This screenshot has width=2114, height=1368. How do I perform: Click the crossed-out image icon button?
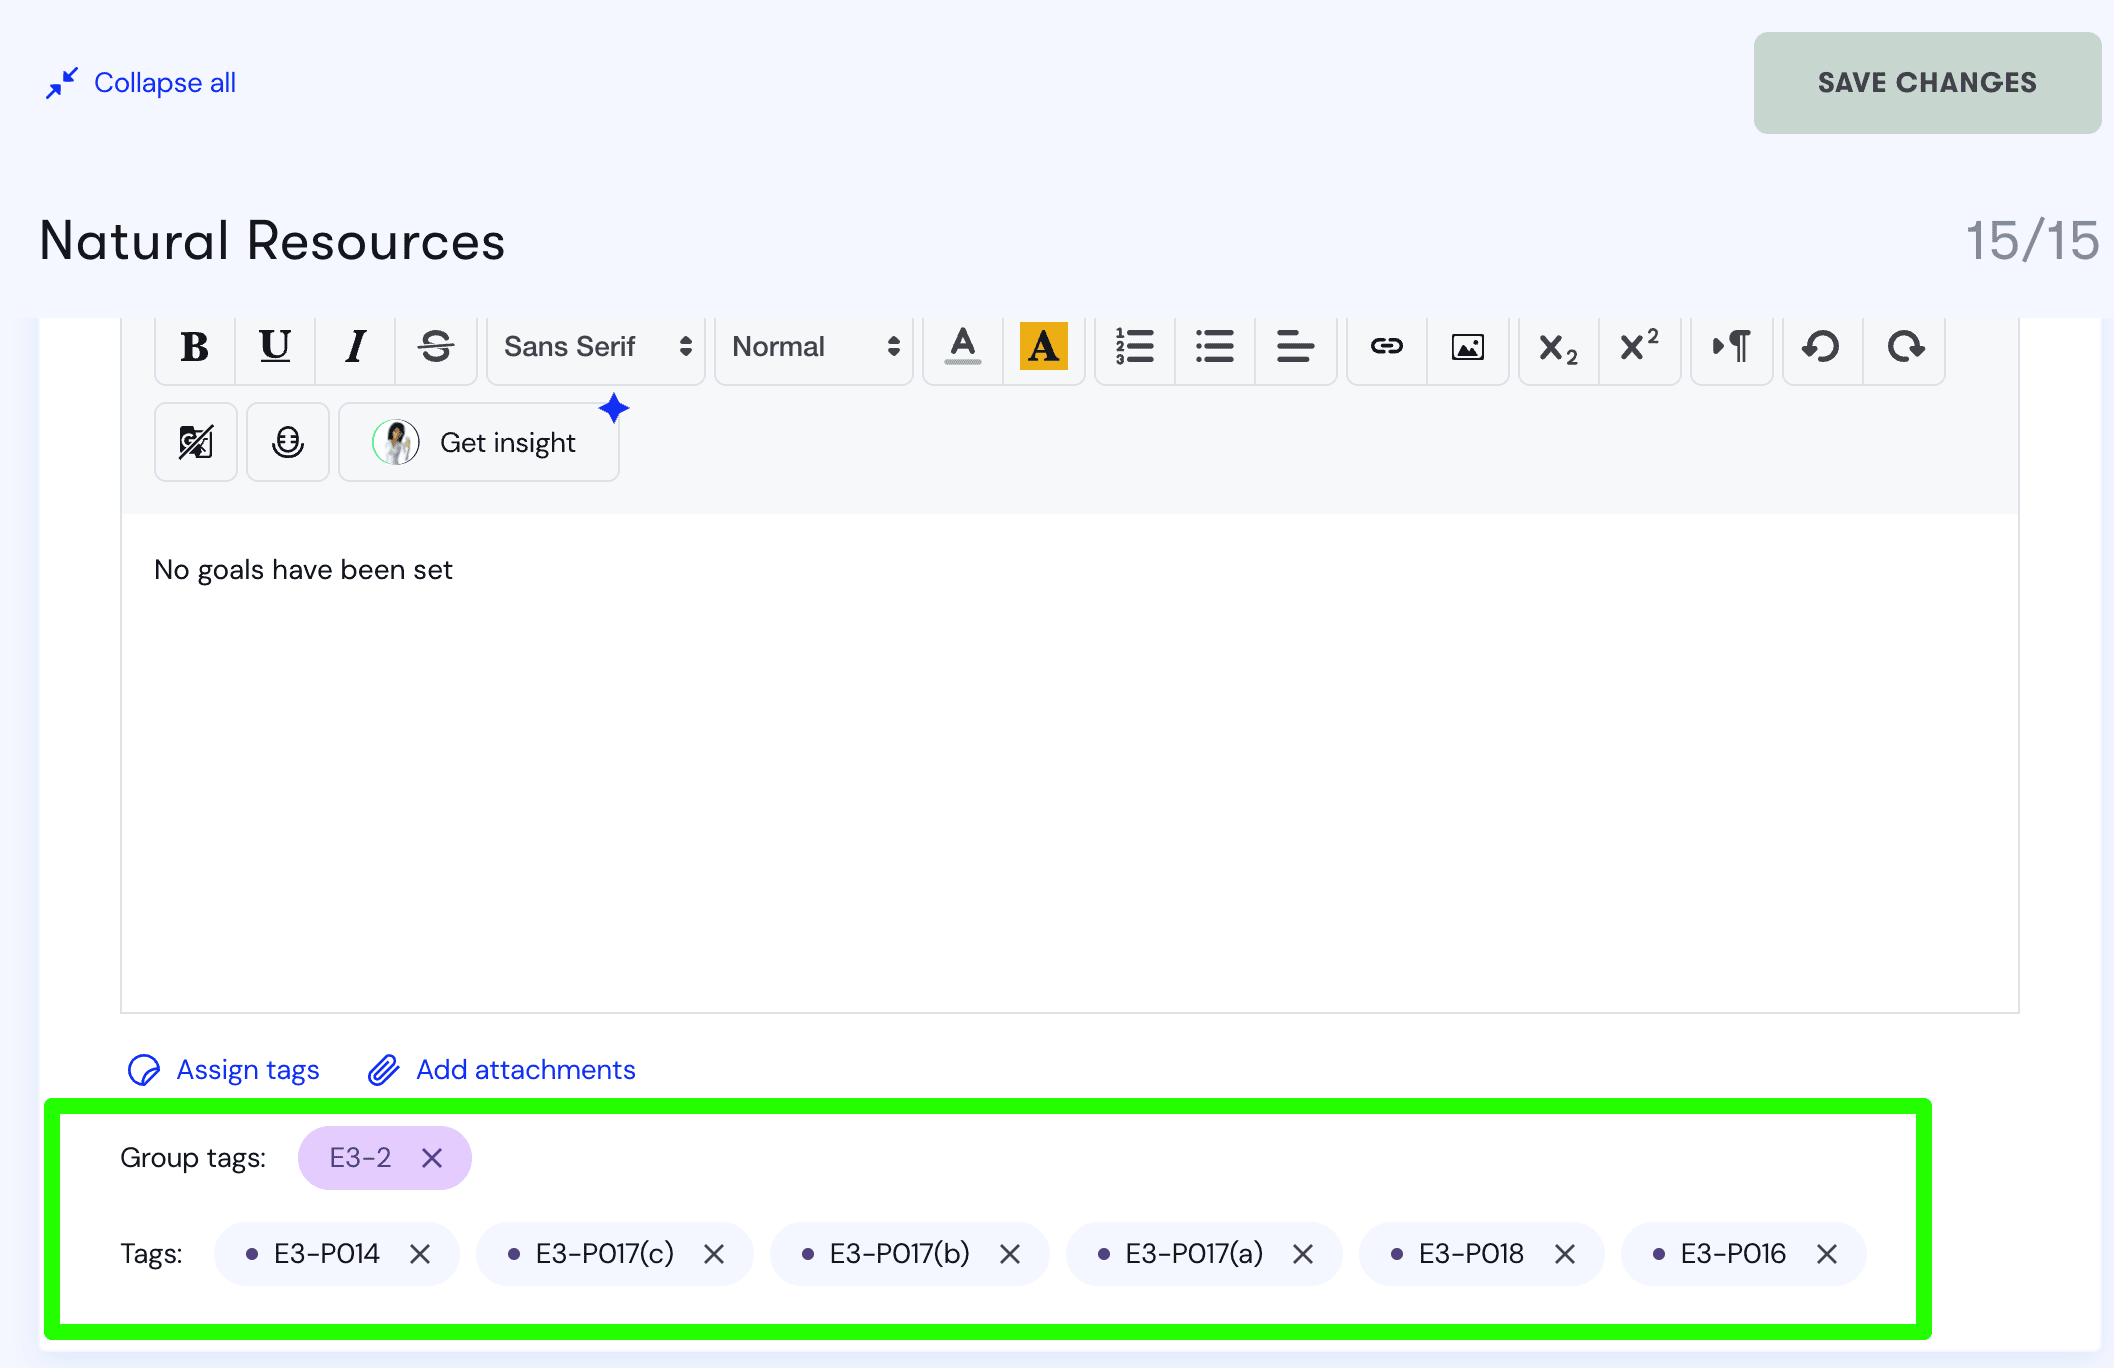(x=196, y=442)
